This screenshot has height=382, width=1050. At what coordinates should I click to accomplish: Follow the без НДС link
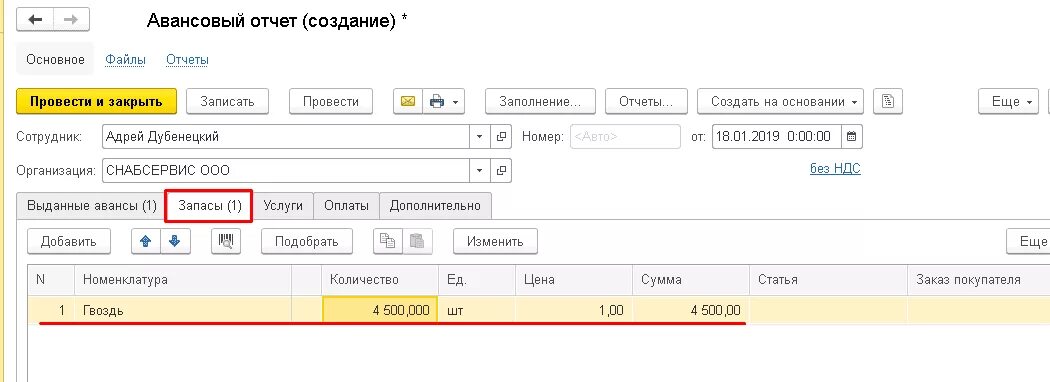[x=835, y=169]
